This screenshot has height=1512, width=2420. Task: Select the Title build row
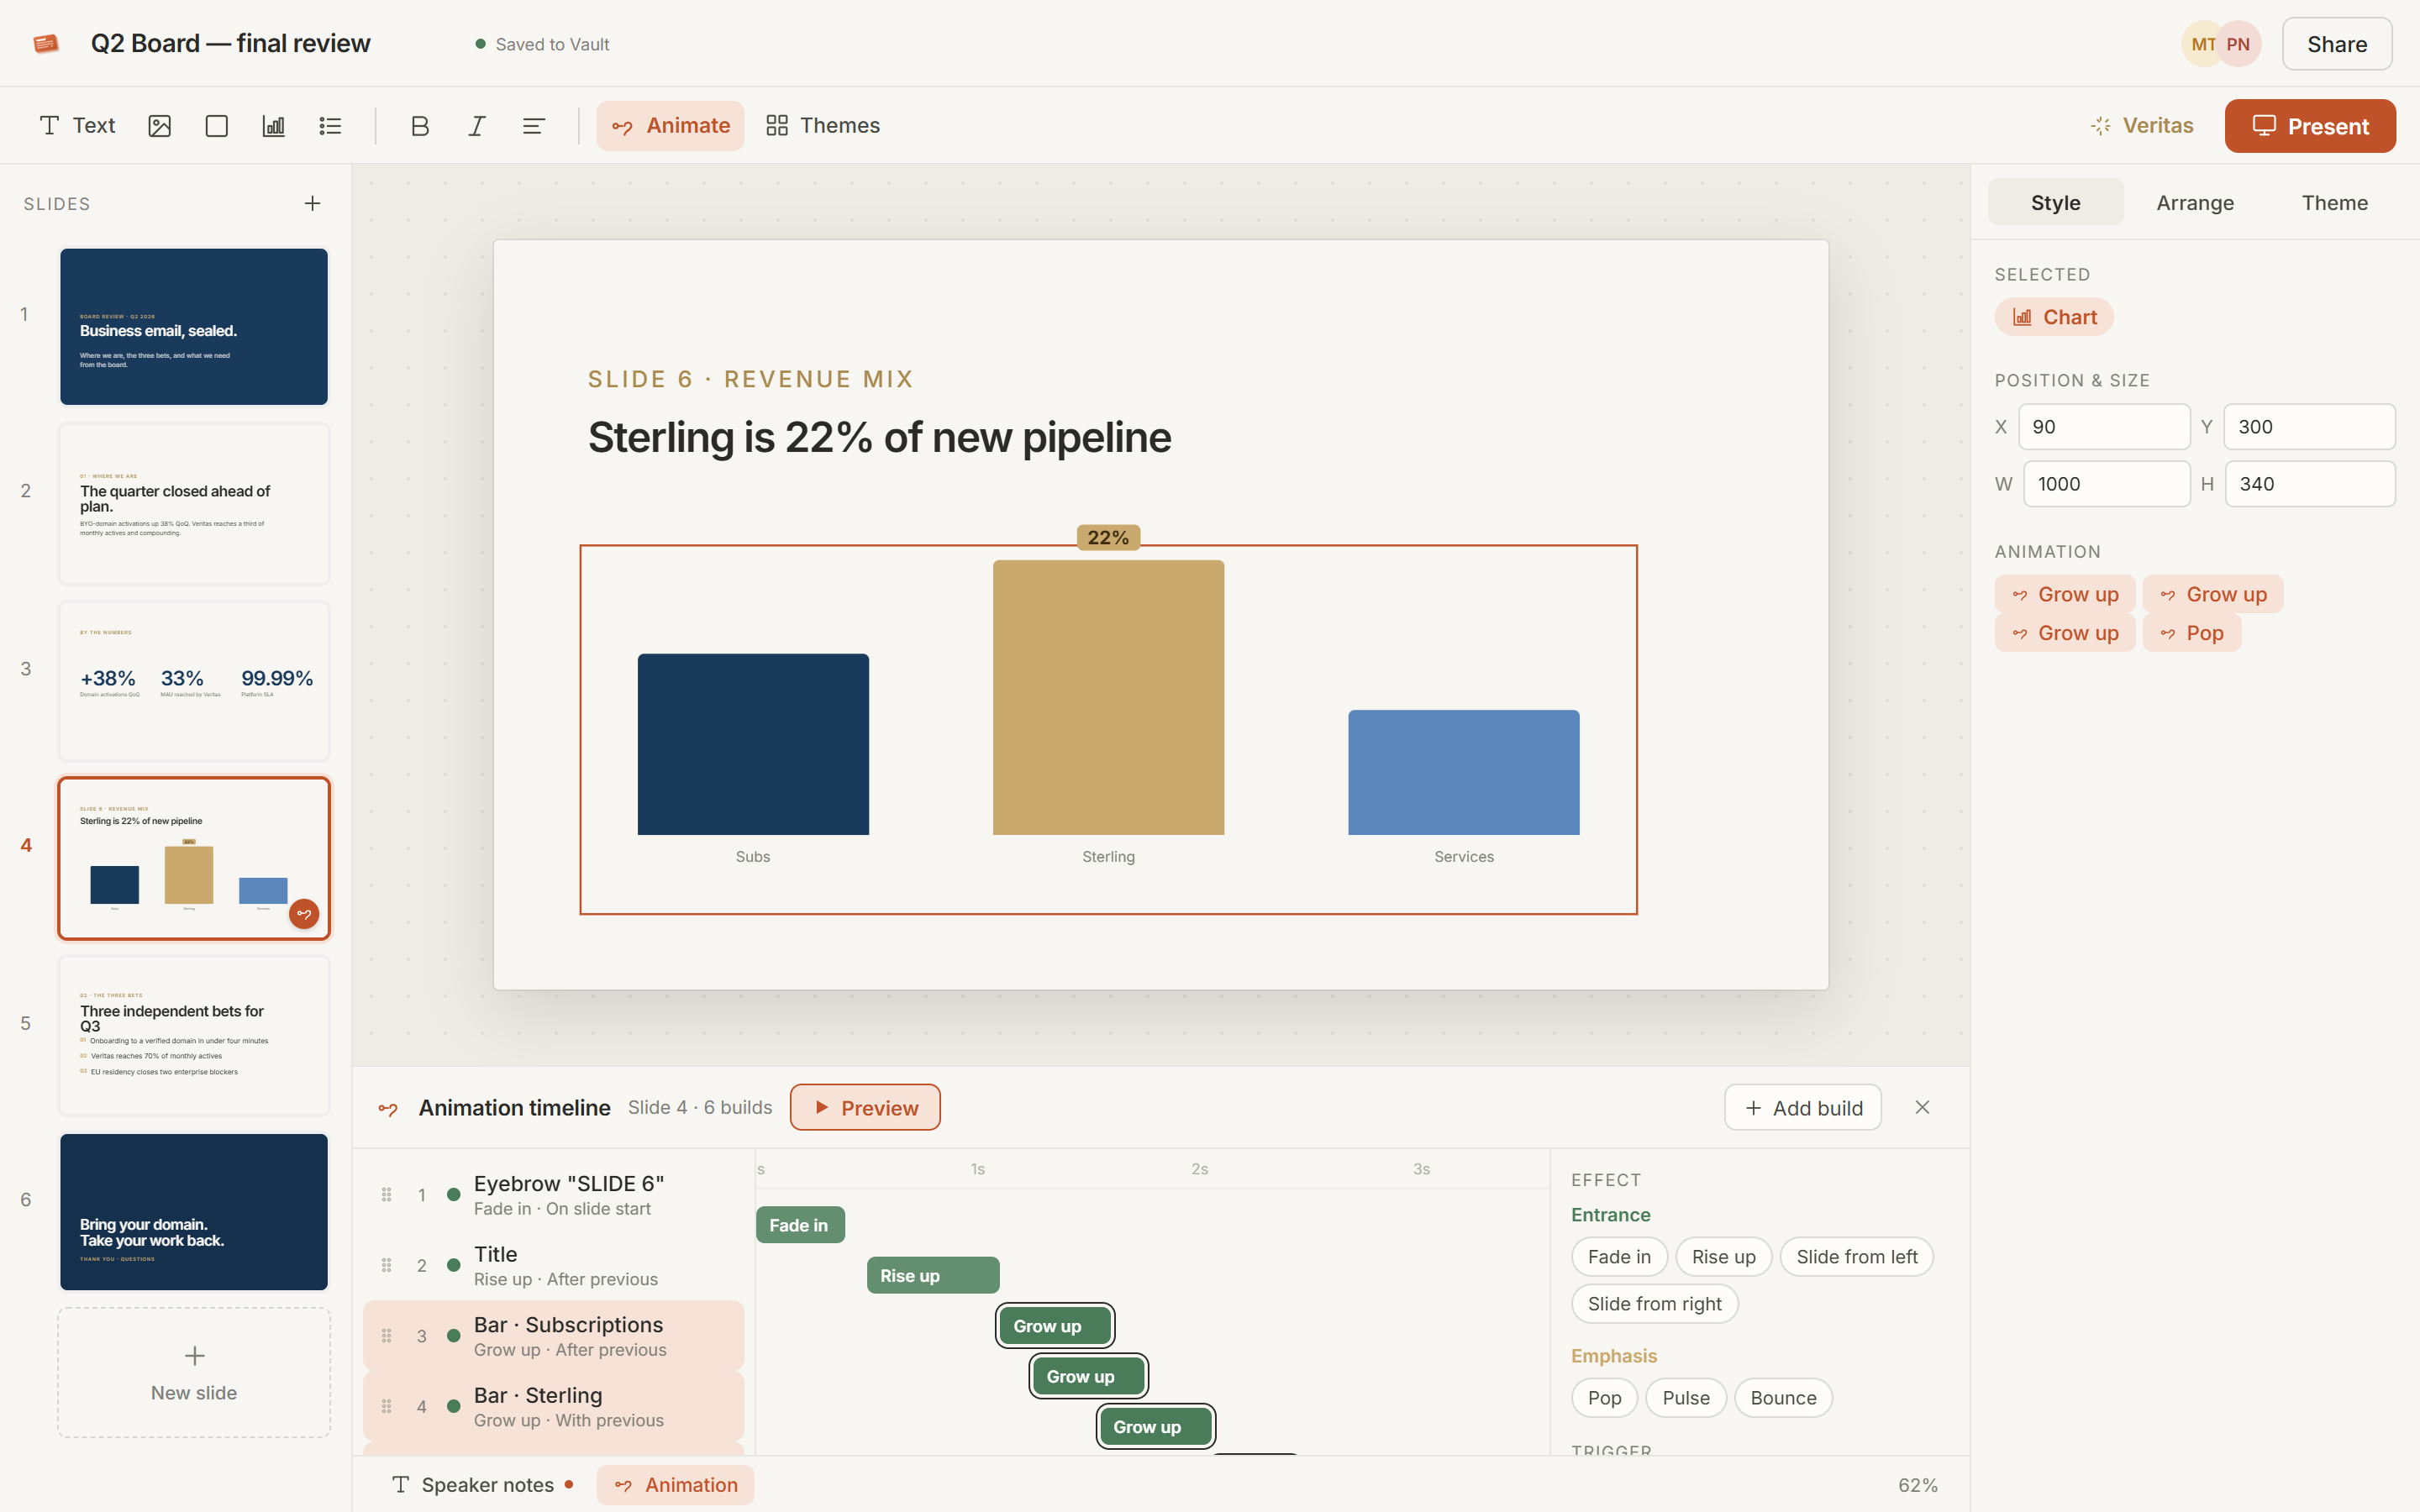[x=553, y=1265]
